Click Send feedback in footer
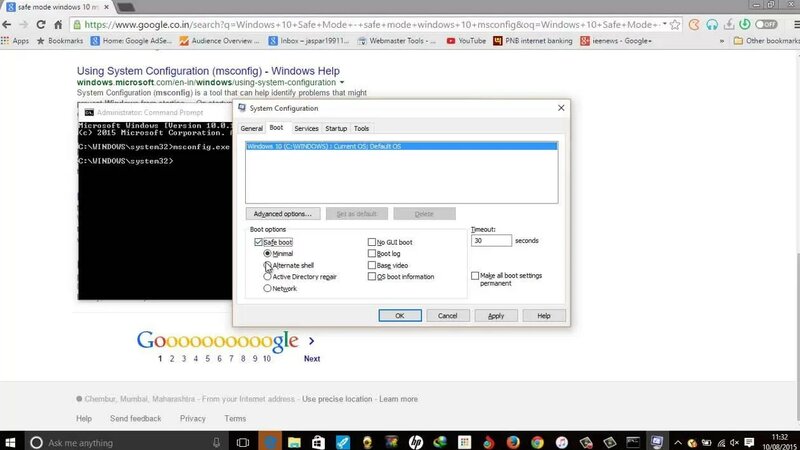Screen dimensions: 800x450 pyautogui.click(x=135, y=418)
